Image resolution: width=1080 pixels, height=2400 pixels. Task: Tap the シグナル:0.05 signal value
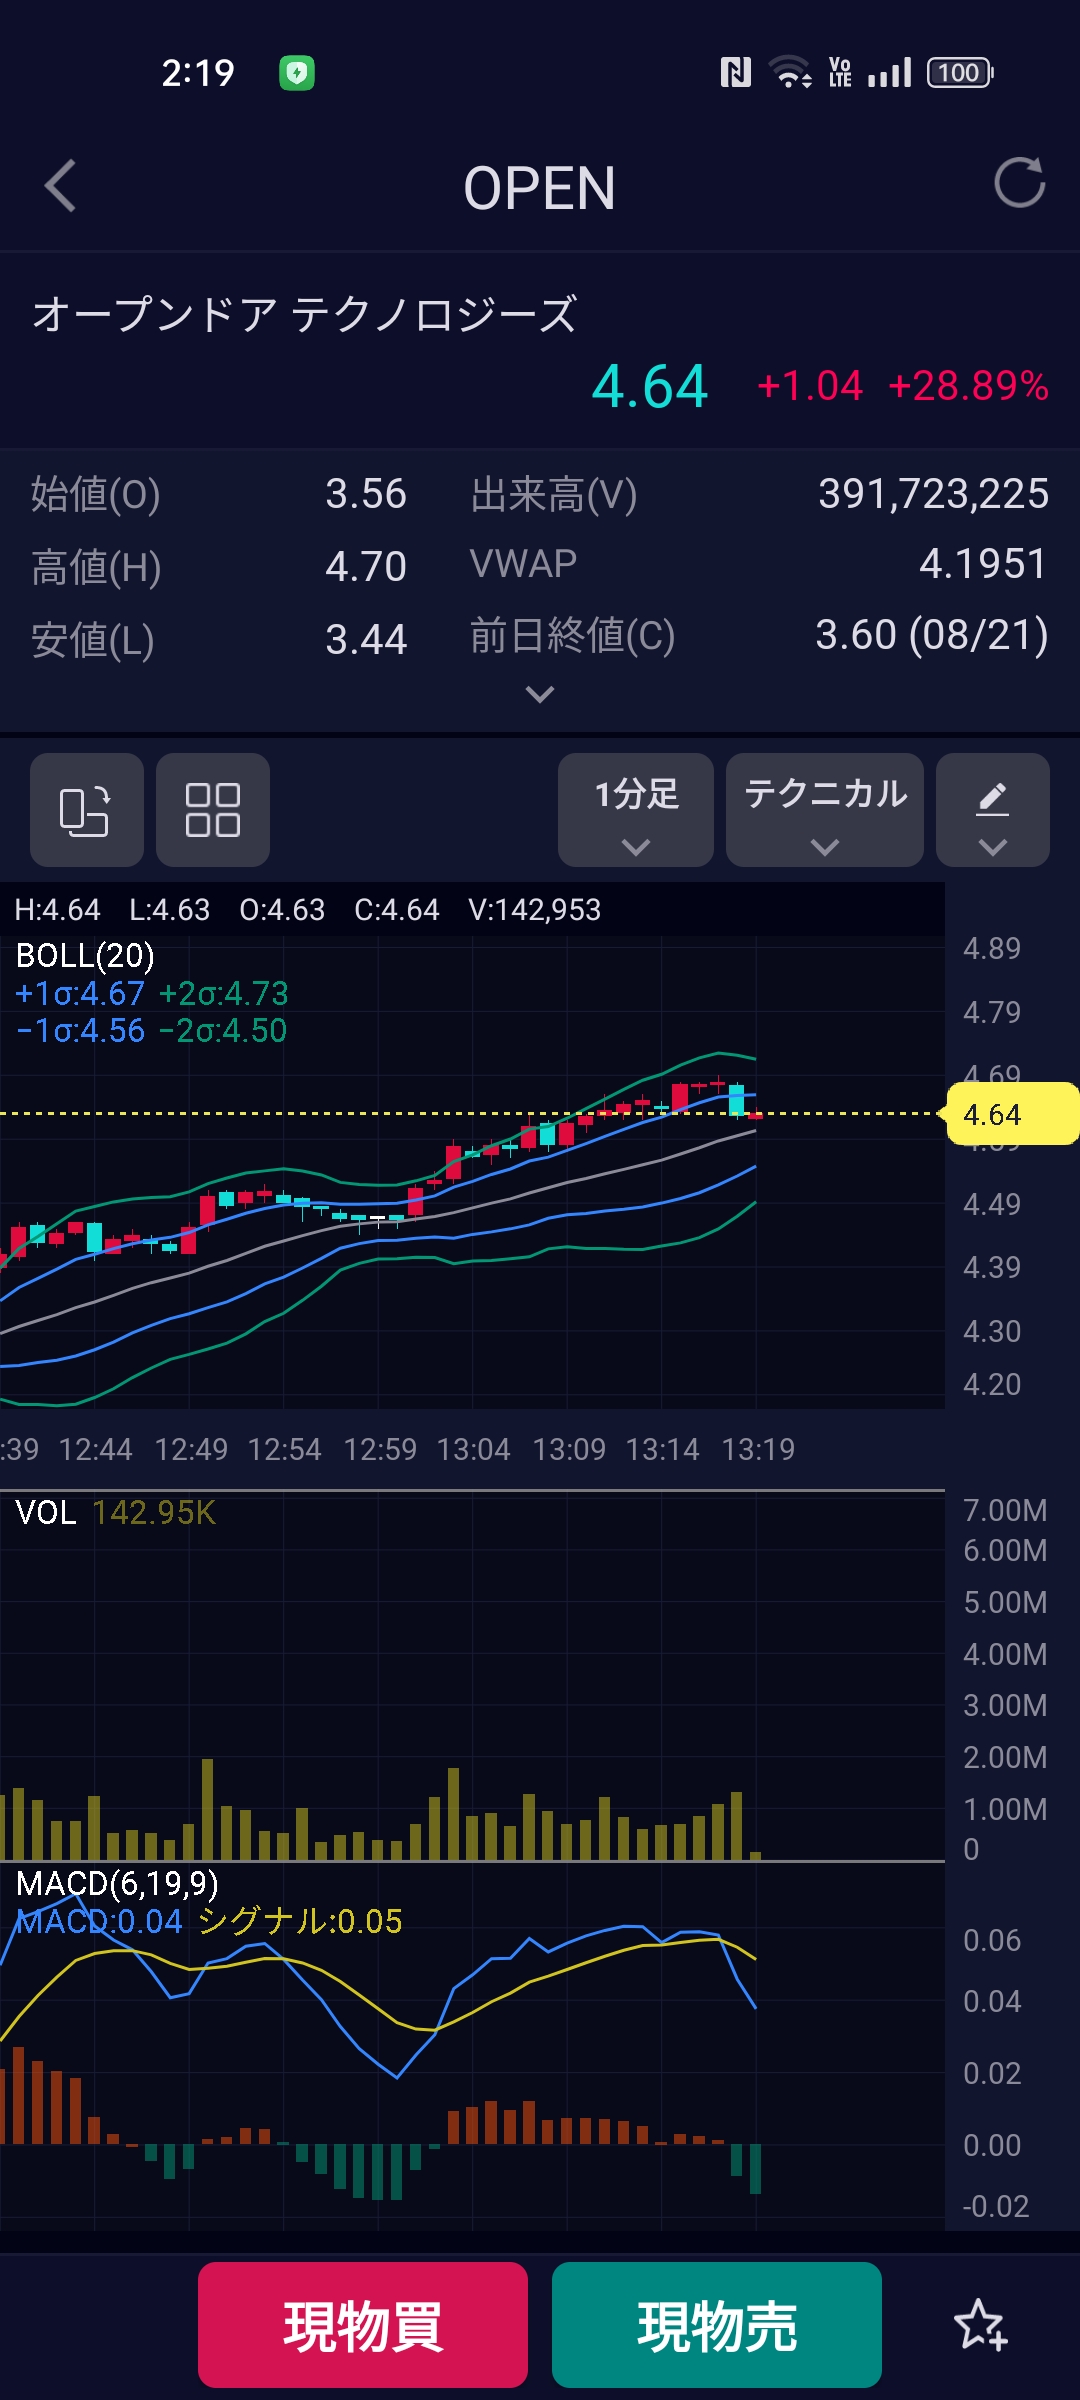click(x=300, y=1921)
